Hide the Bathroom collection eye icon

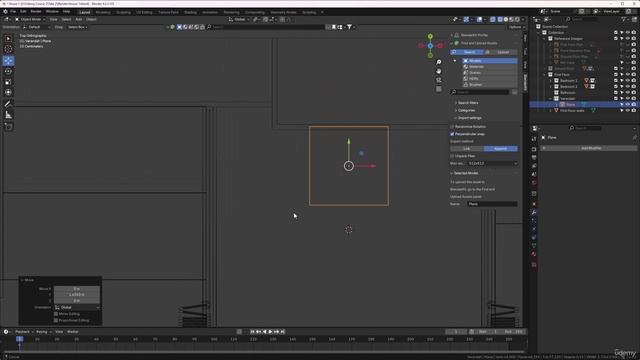click(x=628, y=93)
